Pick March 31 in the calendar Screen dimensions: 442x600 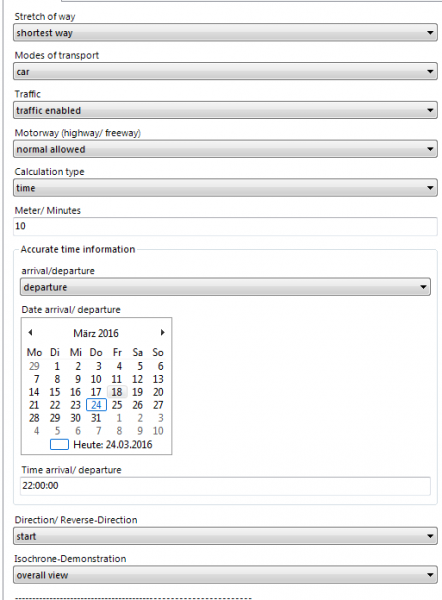(96, 418)
